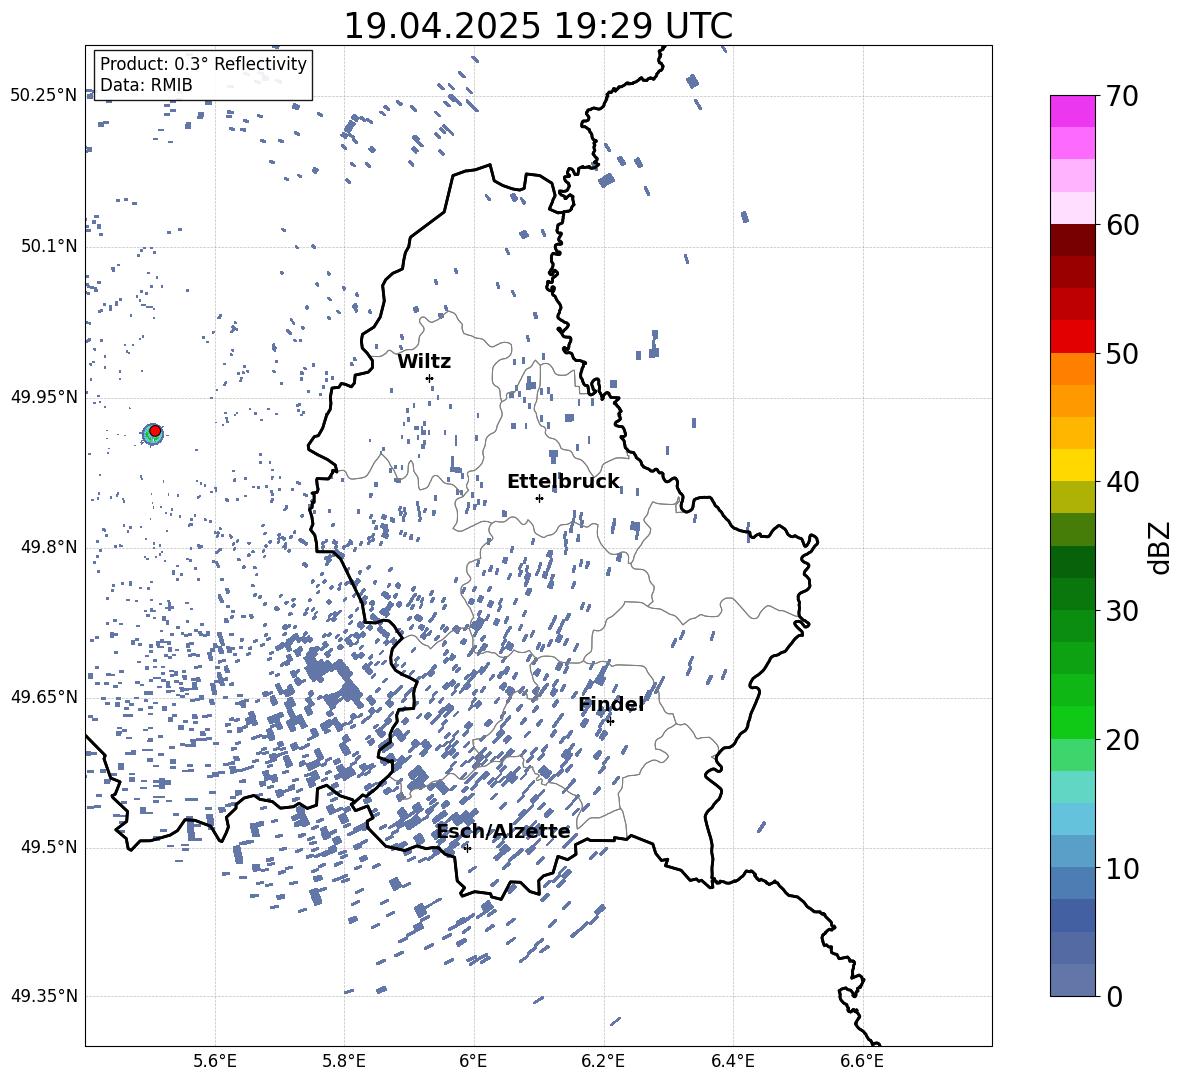Viewport: 1184px width, 1081px height.
Task: Click the dBZ colorbar axis label
Action: (1161, 547)
